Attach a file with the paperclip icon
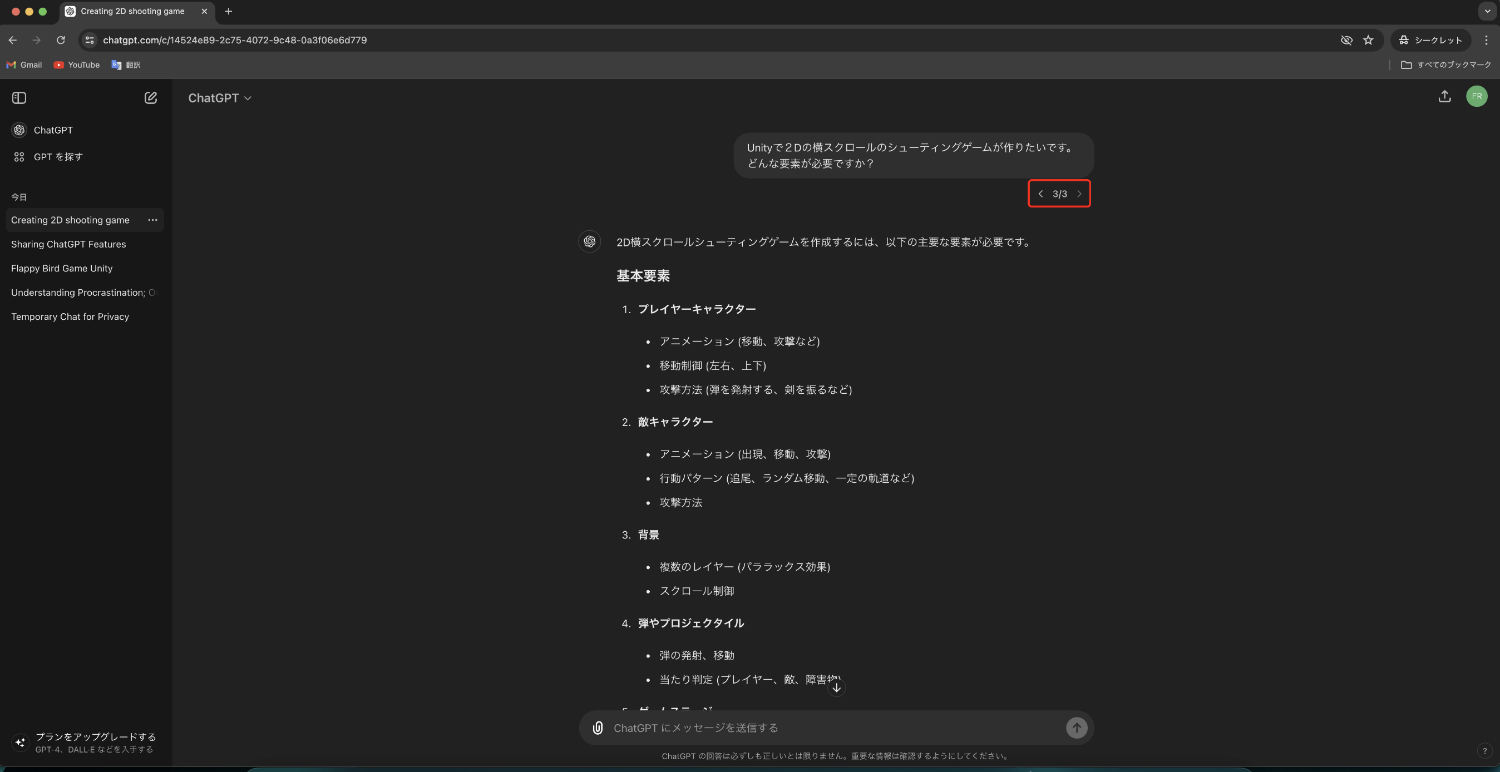The height and width of the screenshot is (772, 1500). (598, 728)
